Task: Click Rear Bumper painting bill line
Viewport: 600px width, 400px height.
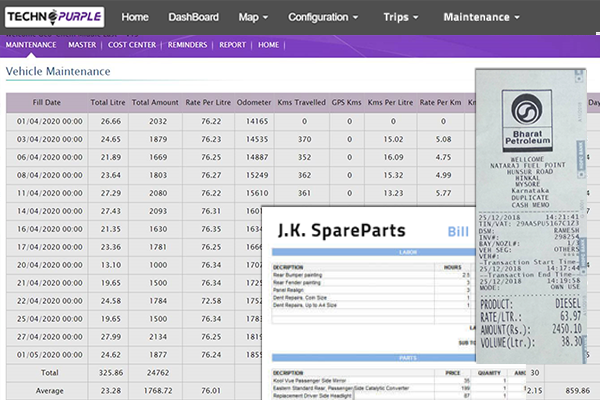Action: (297, 275)
